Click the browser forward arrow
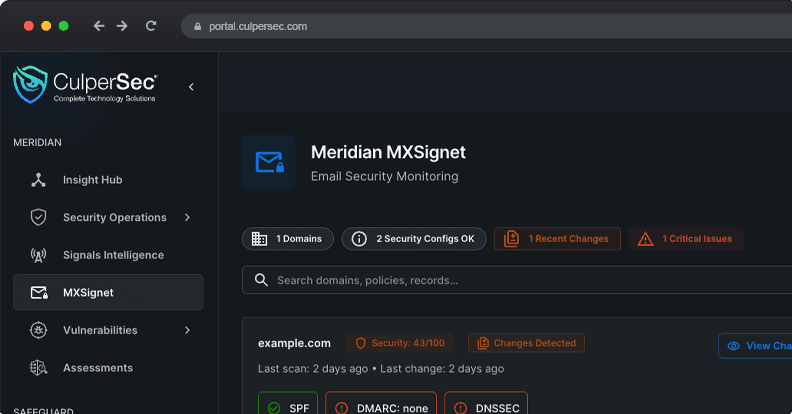The width and height of the screenshot is (792, 414). (x=122, y=26)
